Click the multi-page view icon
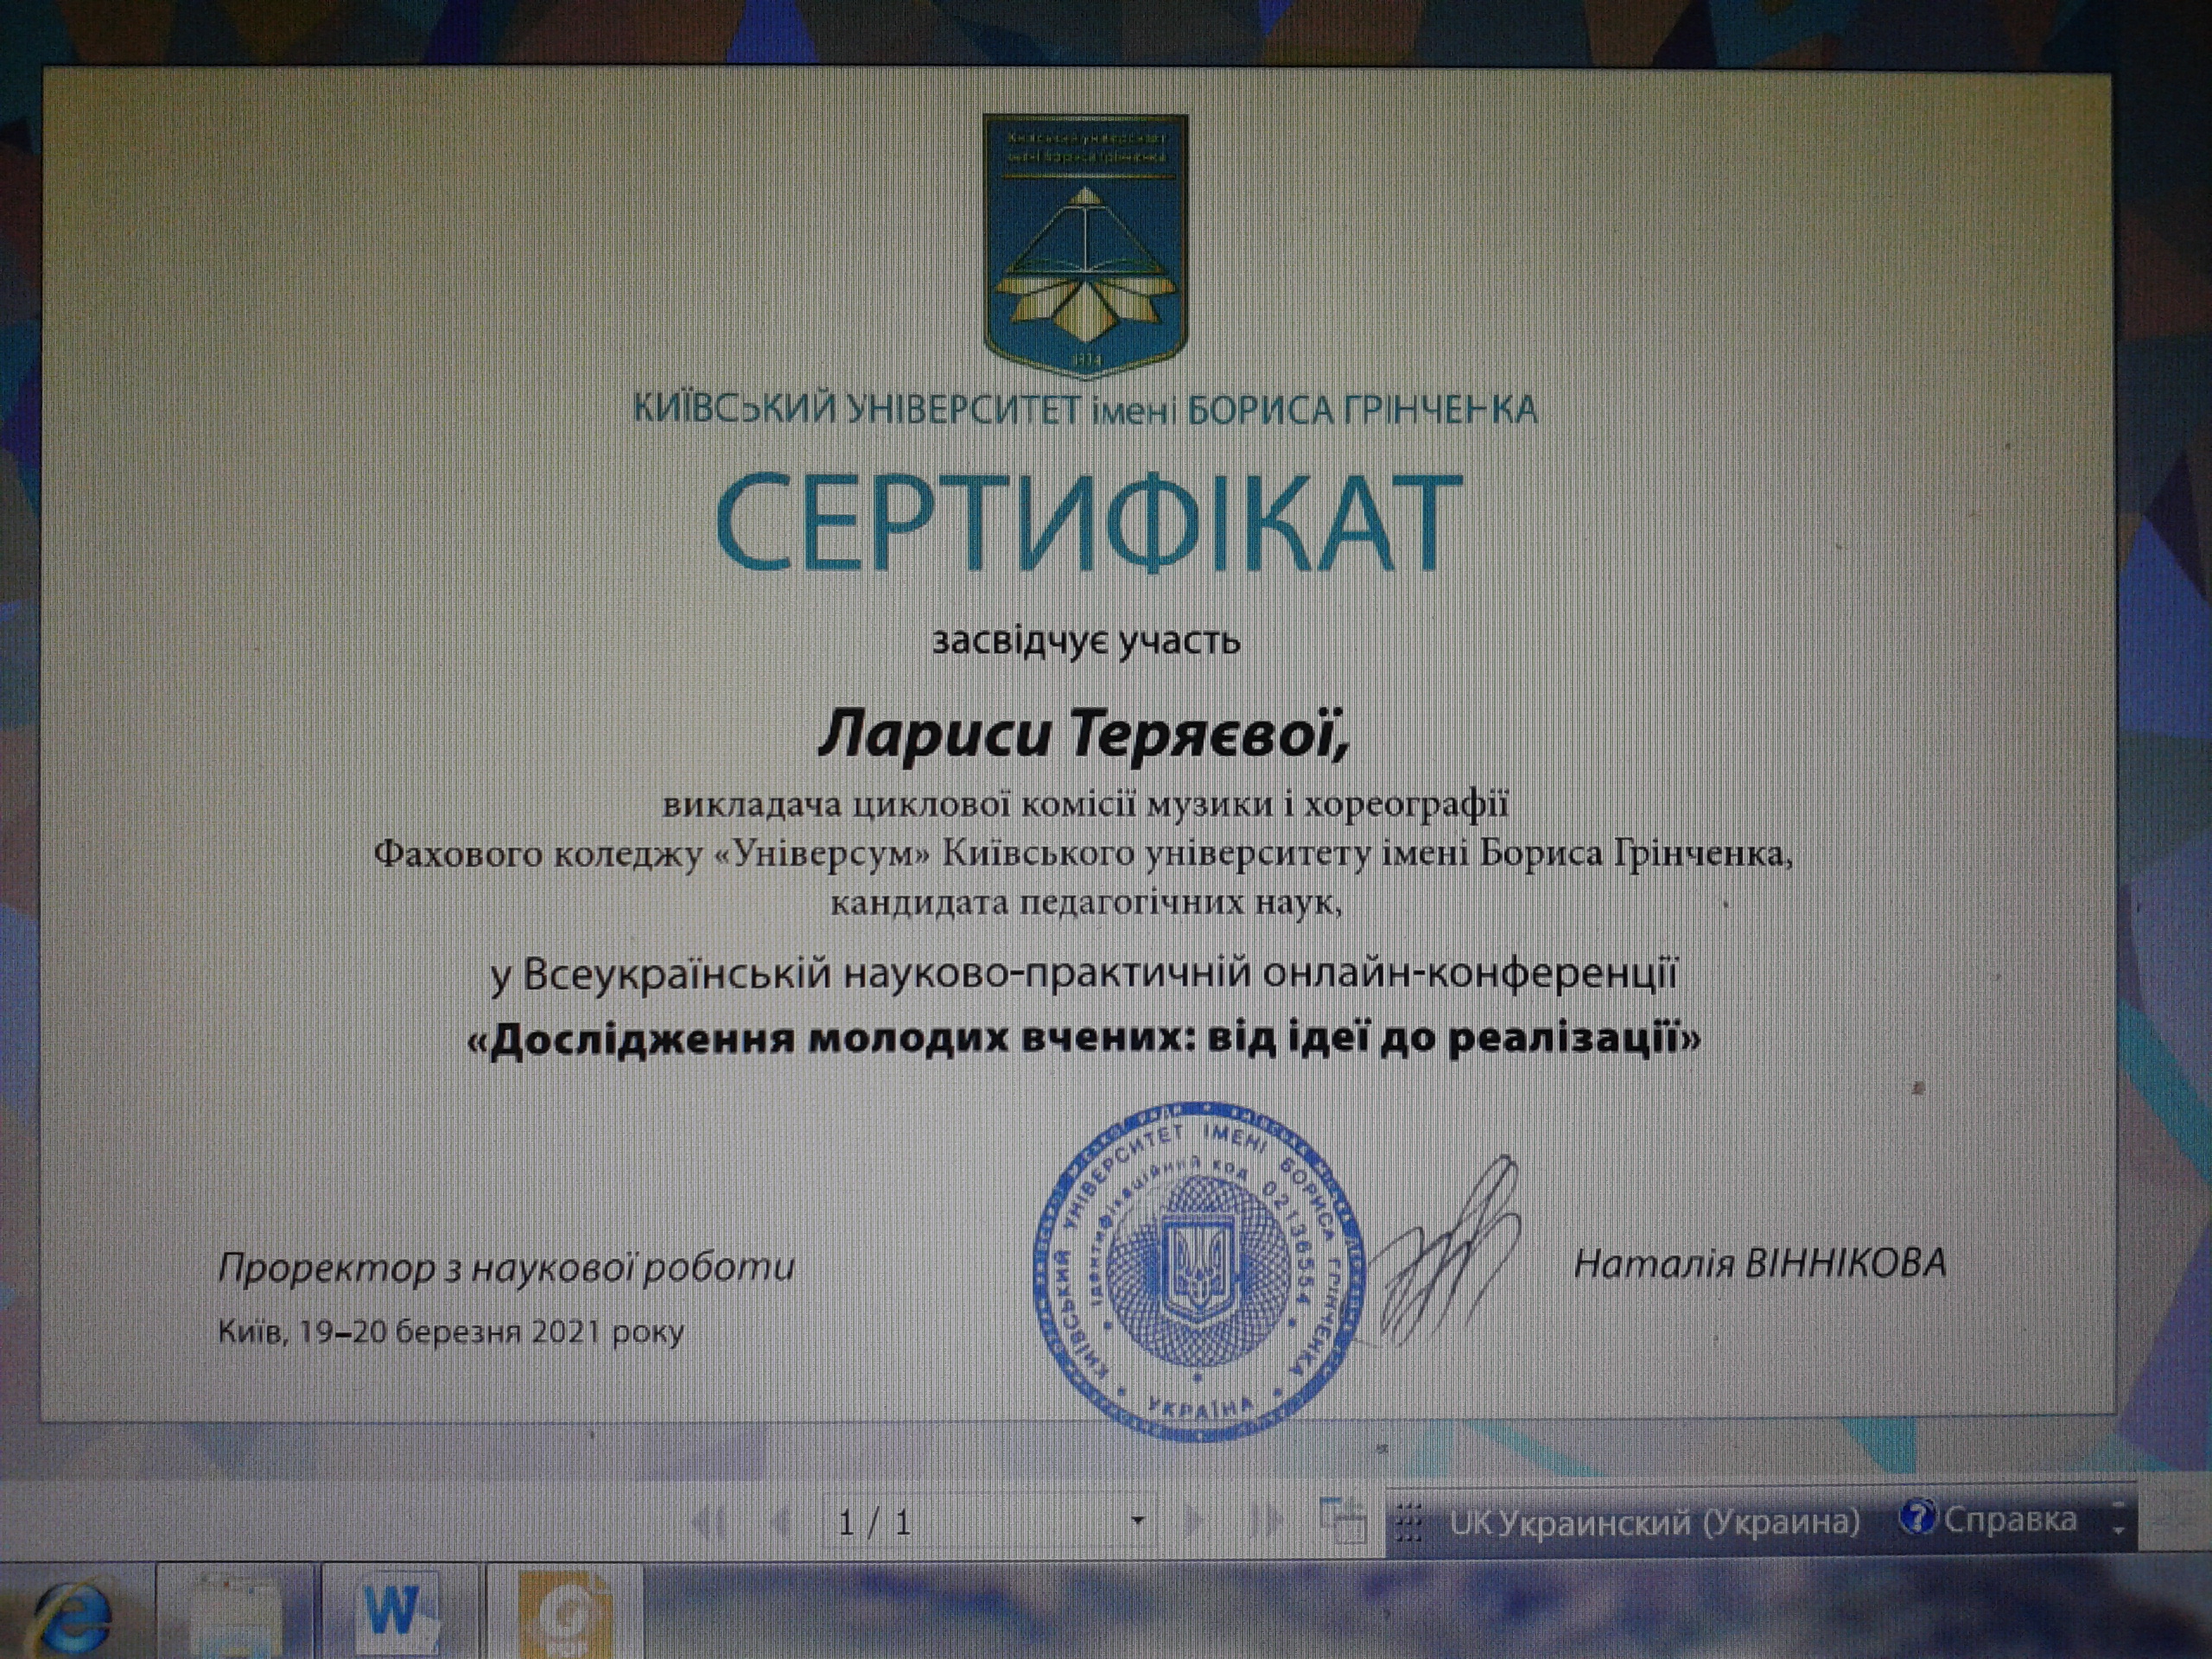The height and width of the screenshot is (1659, 2212). point(1342,1521)
